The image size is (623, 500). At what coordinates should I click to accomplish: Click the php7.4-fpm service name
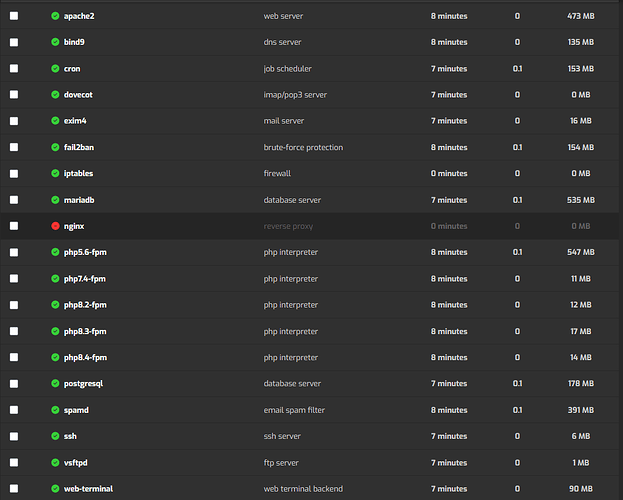click(84, 278)
